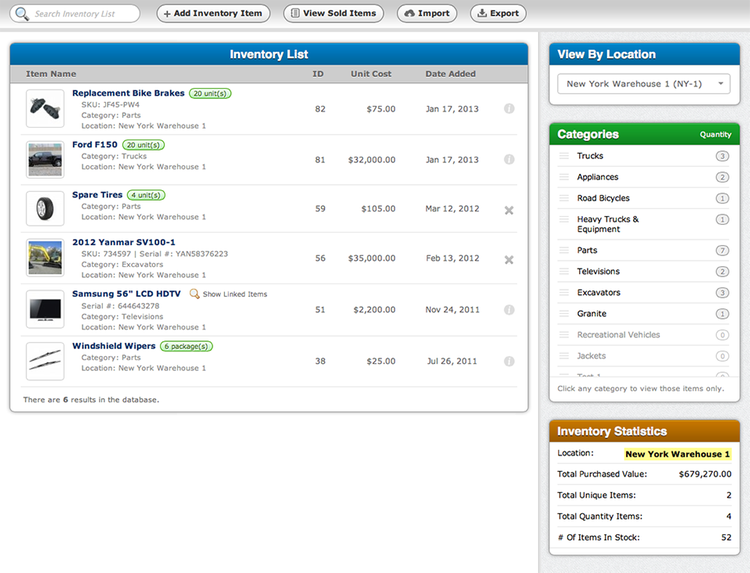The image size is (750, 573).
Task: Open View Sold Items
Action: tap(333, 13)
